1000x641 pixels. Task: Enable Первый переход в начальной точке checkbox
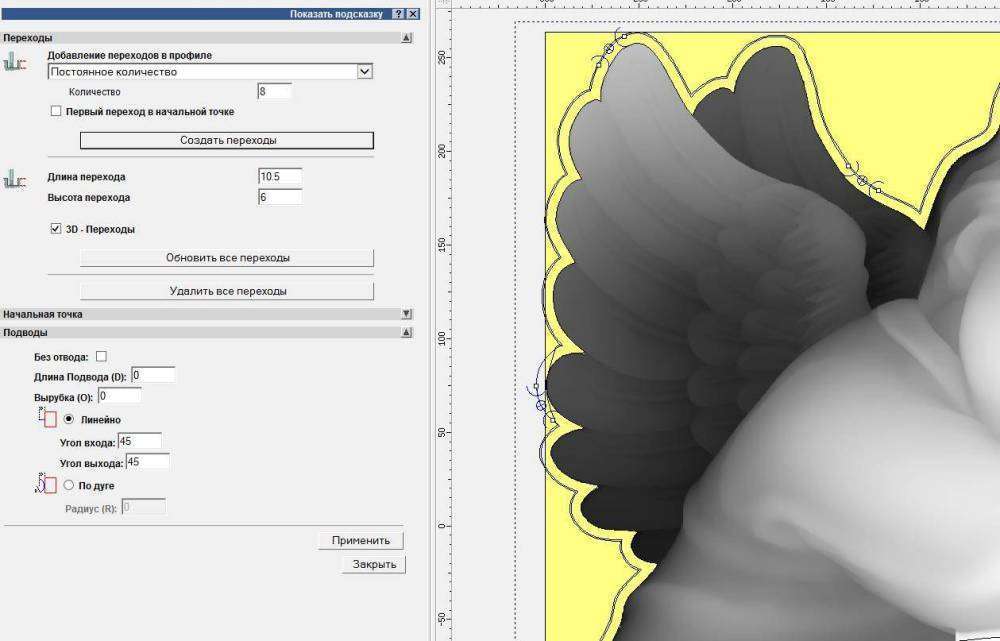[x=56, y=112]
